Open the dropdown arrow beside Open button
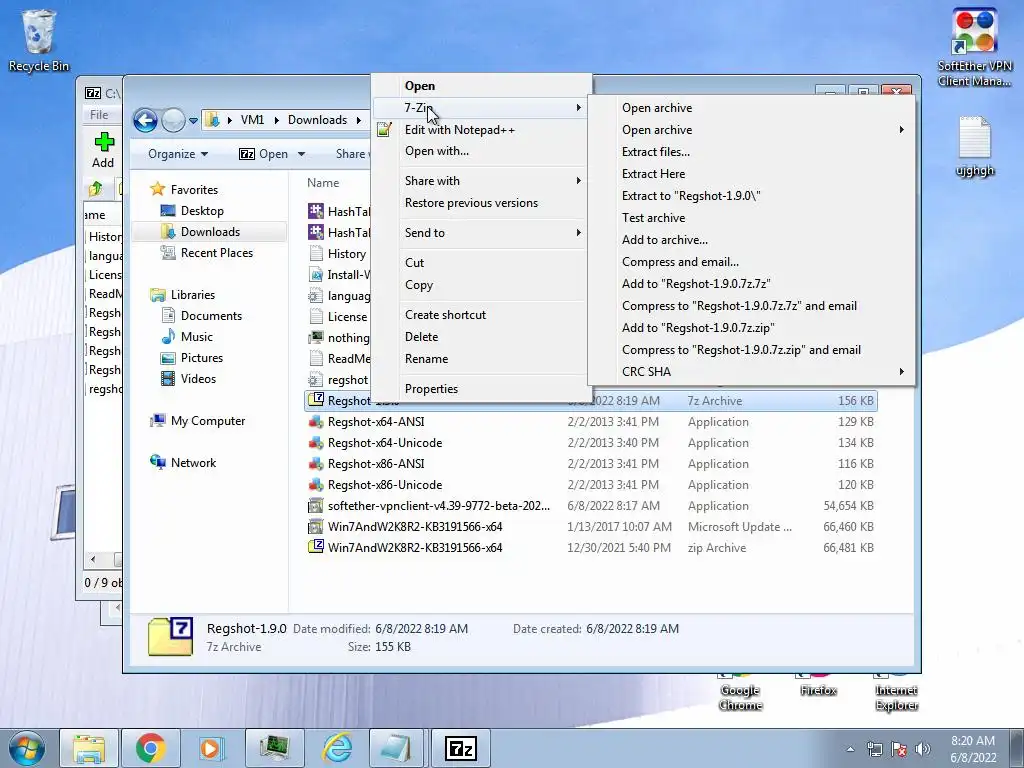Screen dimensions: 1024x768 tap(301, 154)
